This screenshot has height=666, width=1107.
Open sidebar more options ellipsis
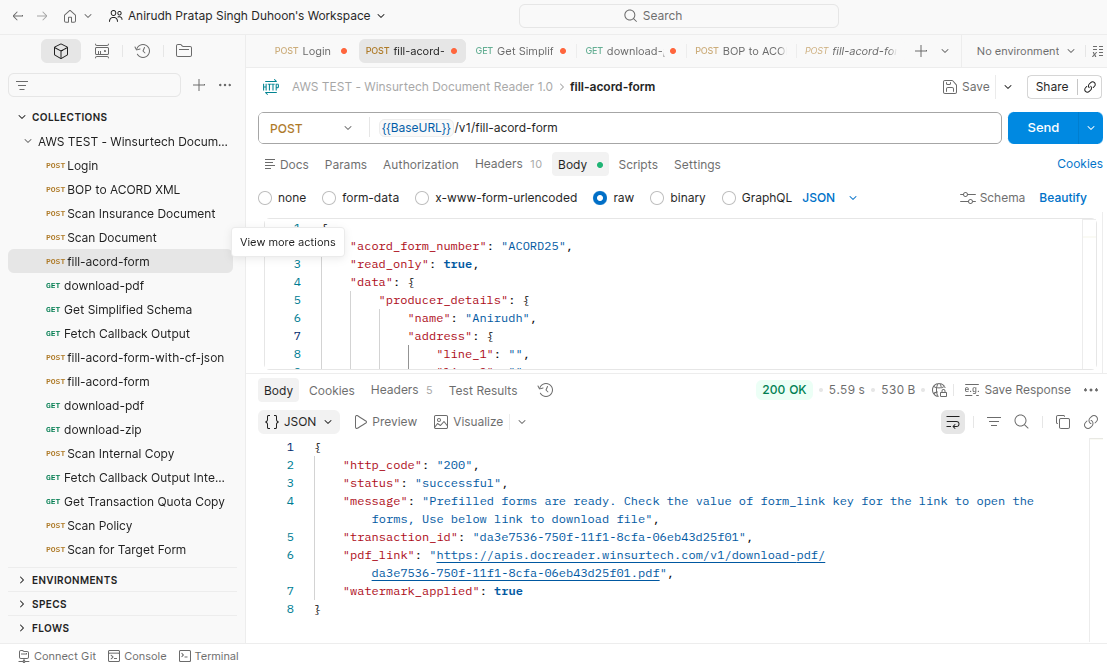click(x=225, y=85)
